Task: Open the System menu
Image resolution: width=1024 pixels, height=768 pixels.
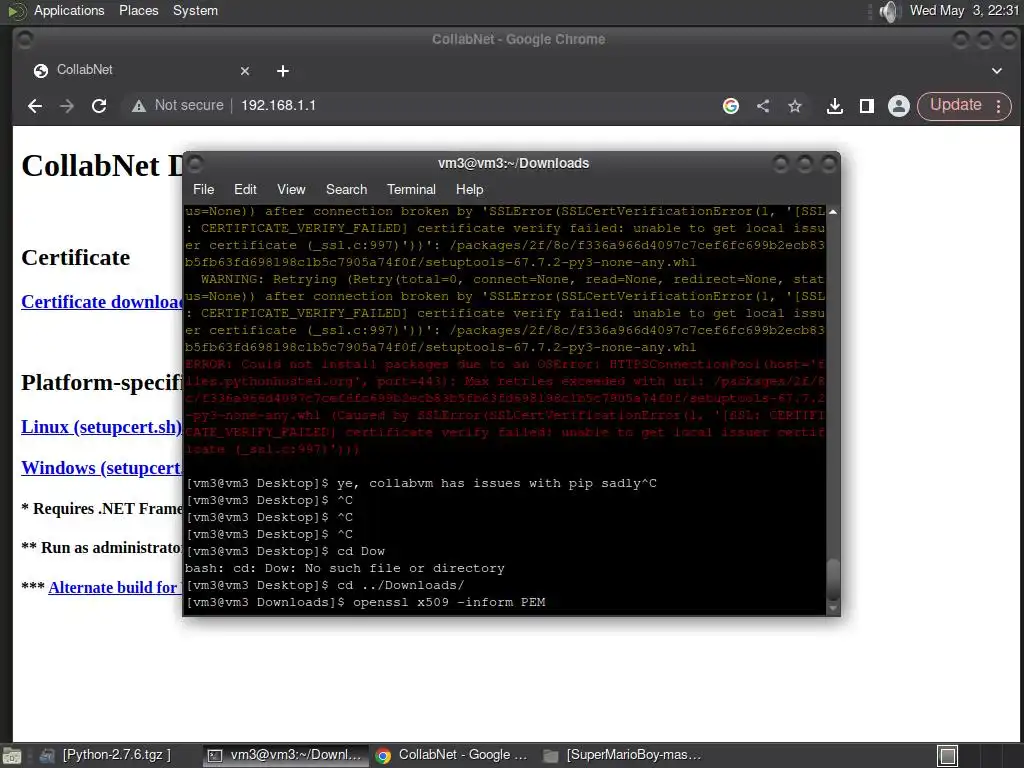Action: click(195, 10)
